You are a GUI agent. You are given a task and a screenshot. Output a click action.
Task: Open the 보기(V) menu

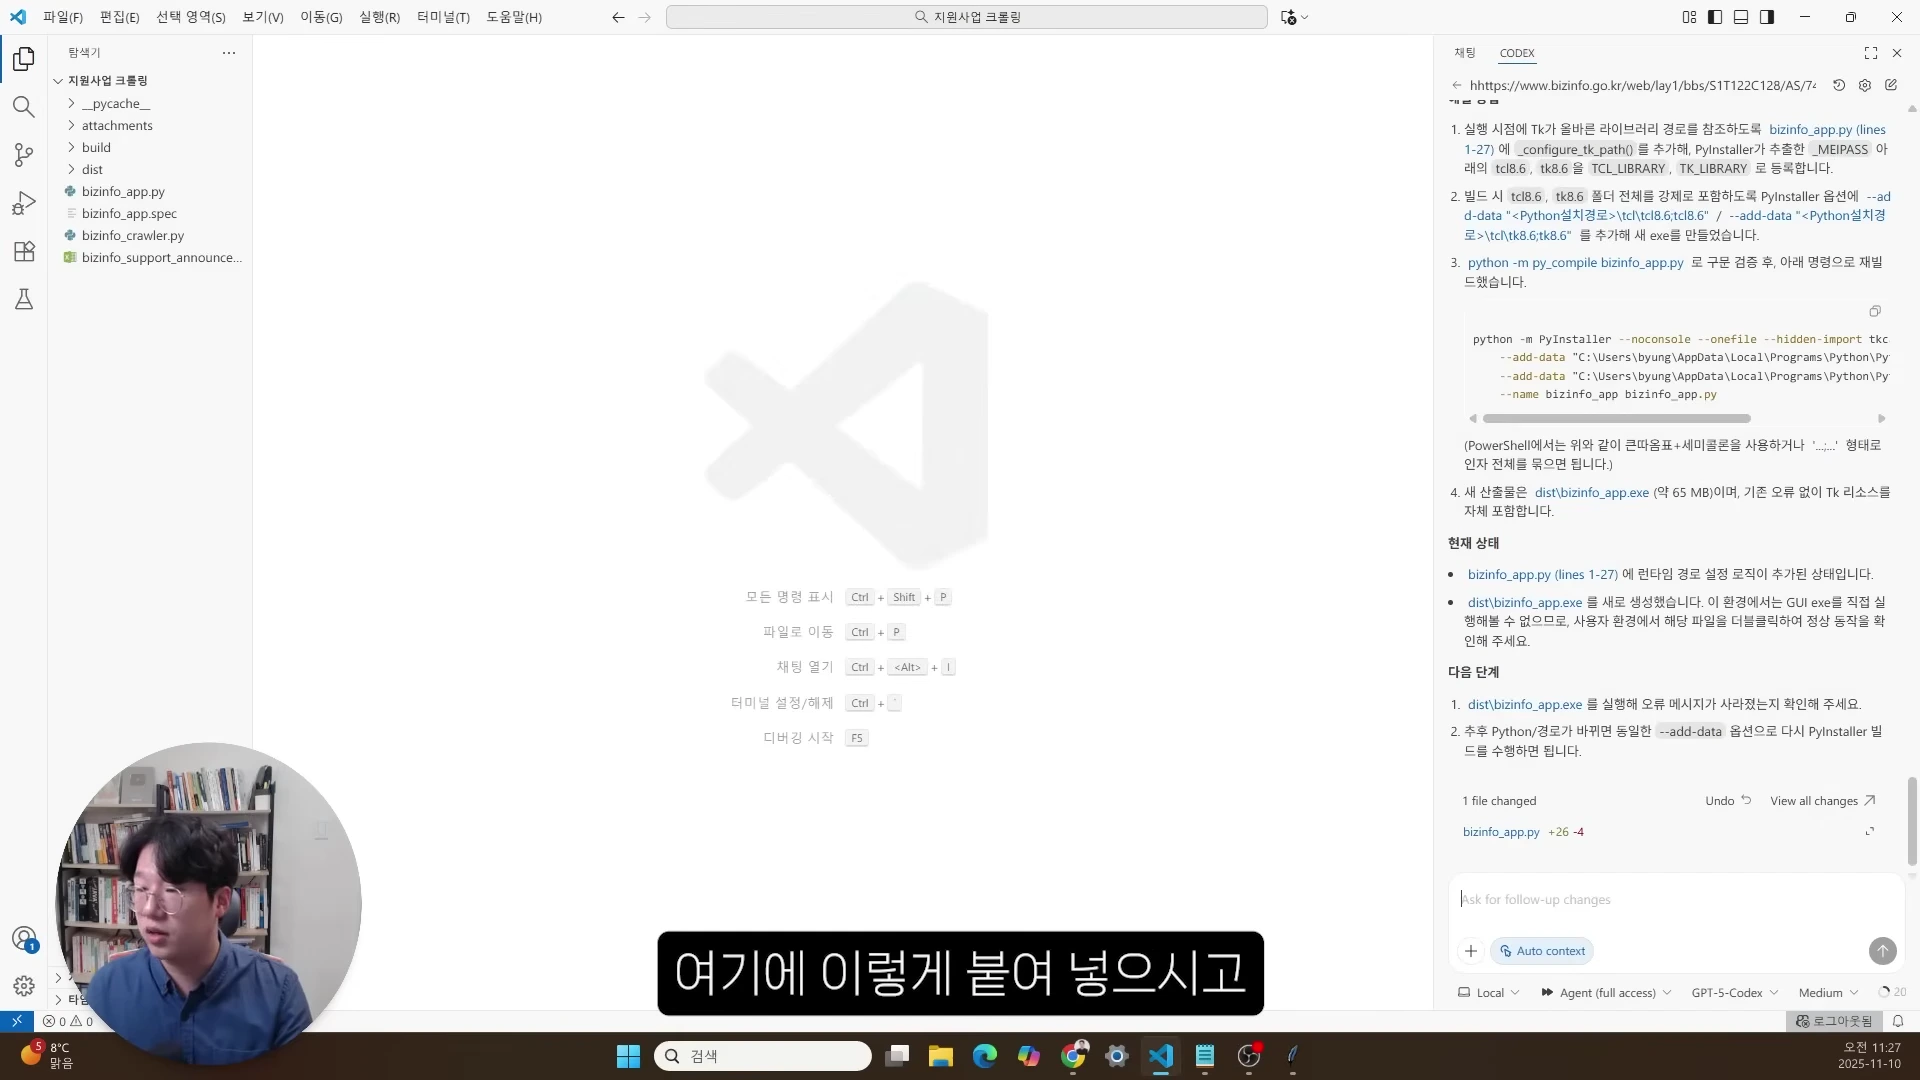[x=263, y=17]
